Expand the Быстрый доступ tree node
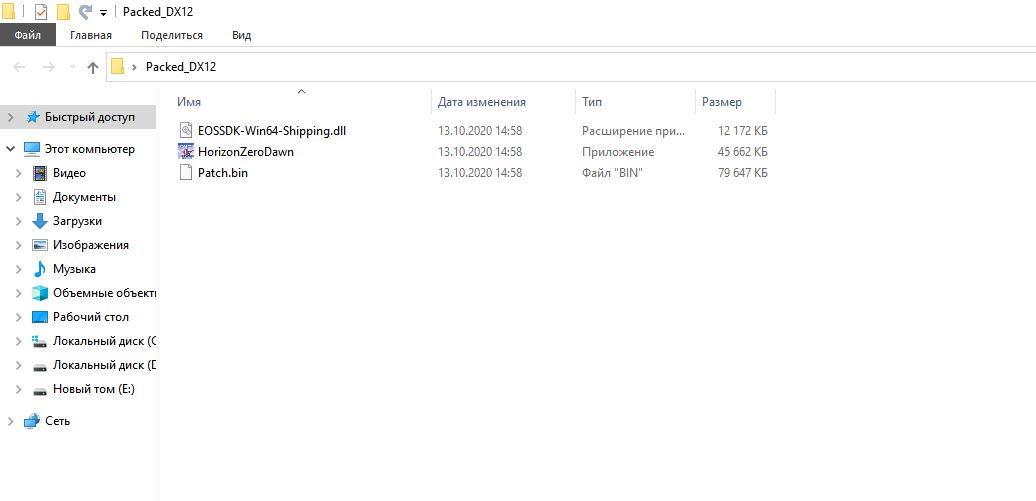Screen dimensions: 1036x501 point(10,117)
